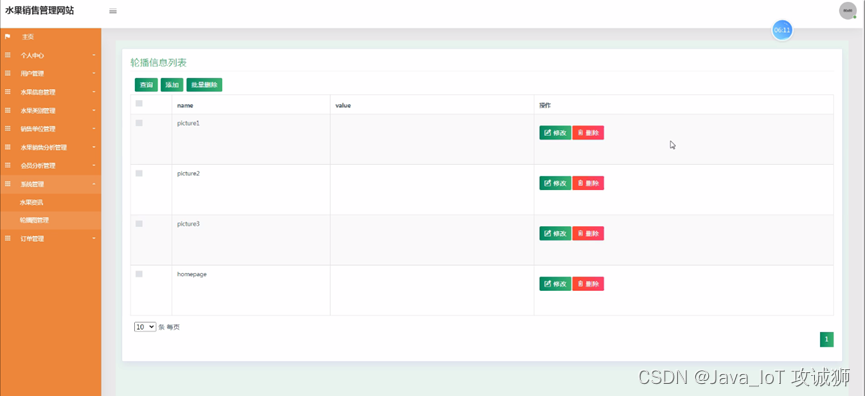Expand 个人中心 with its arrow
Viewport: 865px width, 396px height.
(x=94, y=55)
